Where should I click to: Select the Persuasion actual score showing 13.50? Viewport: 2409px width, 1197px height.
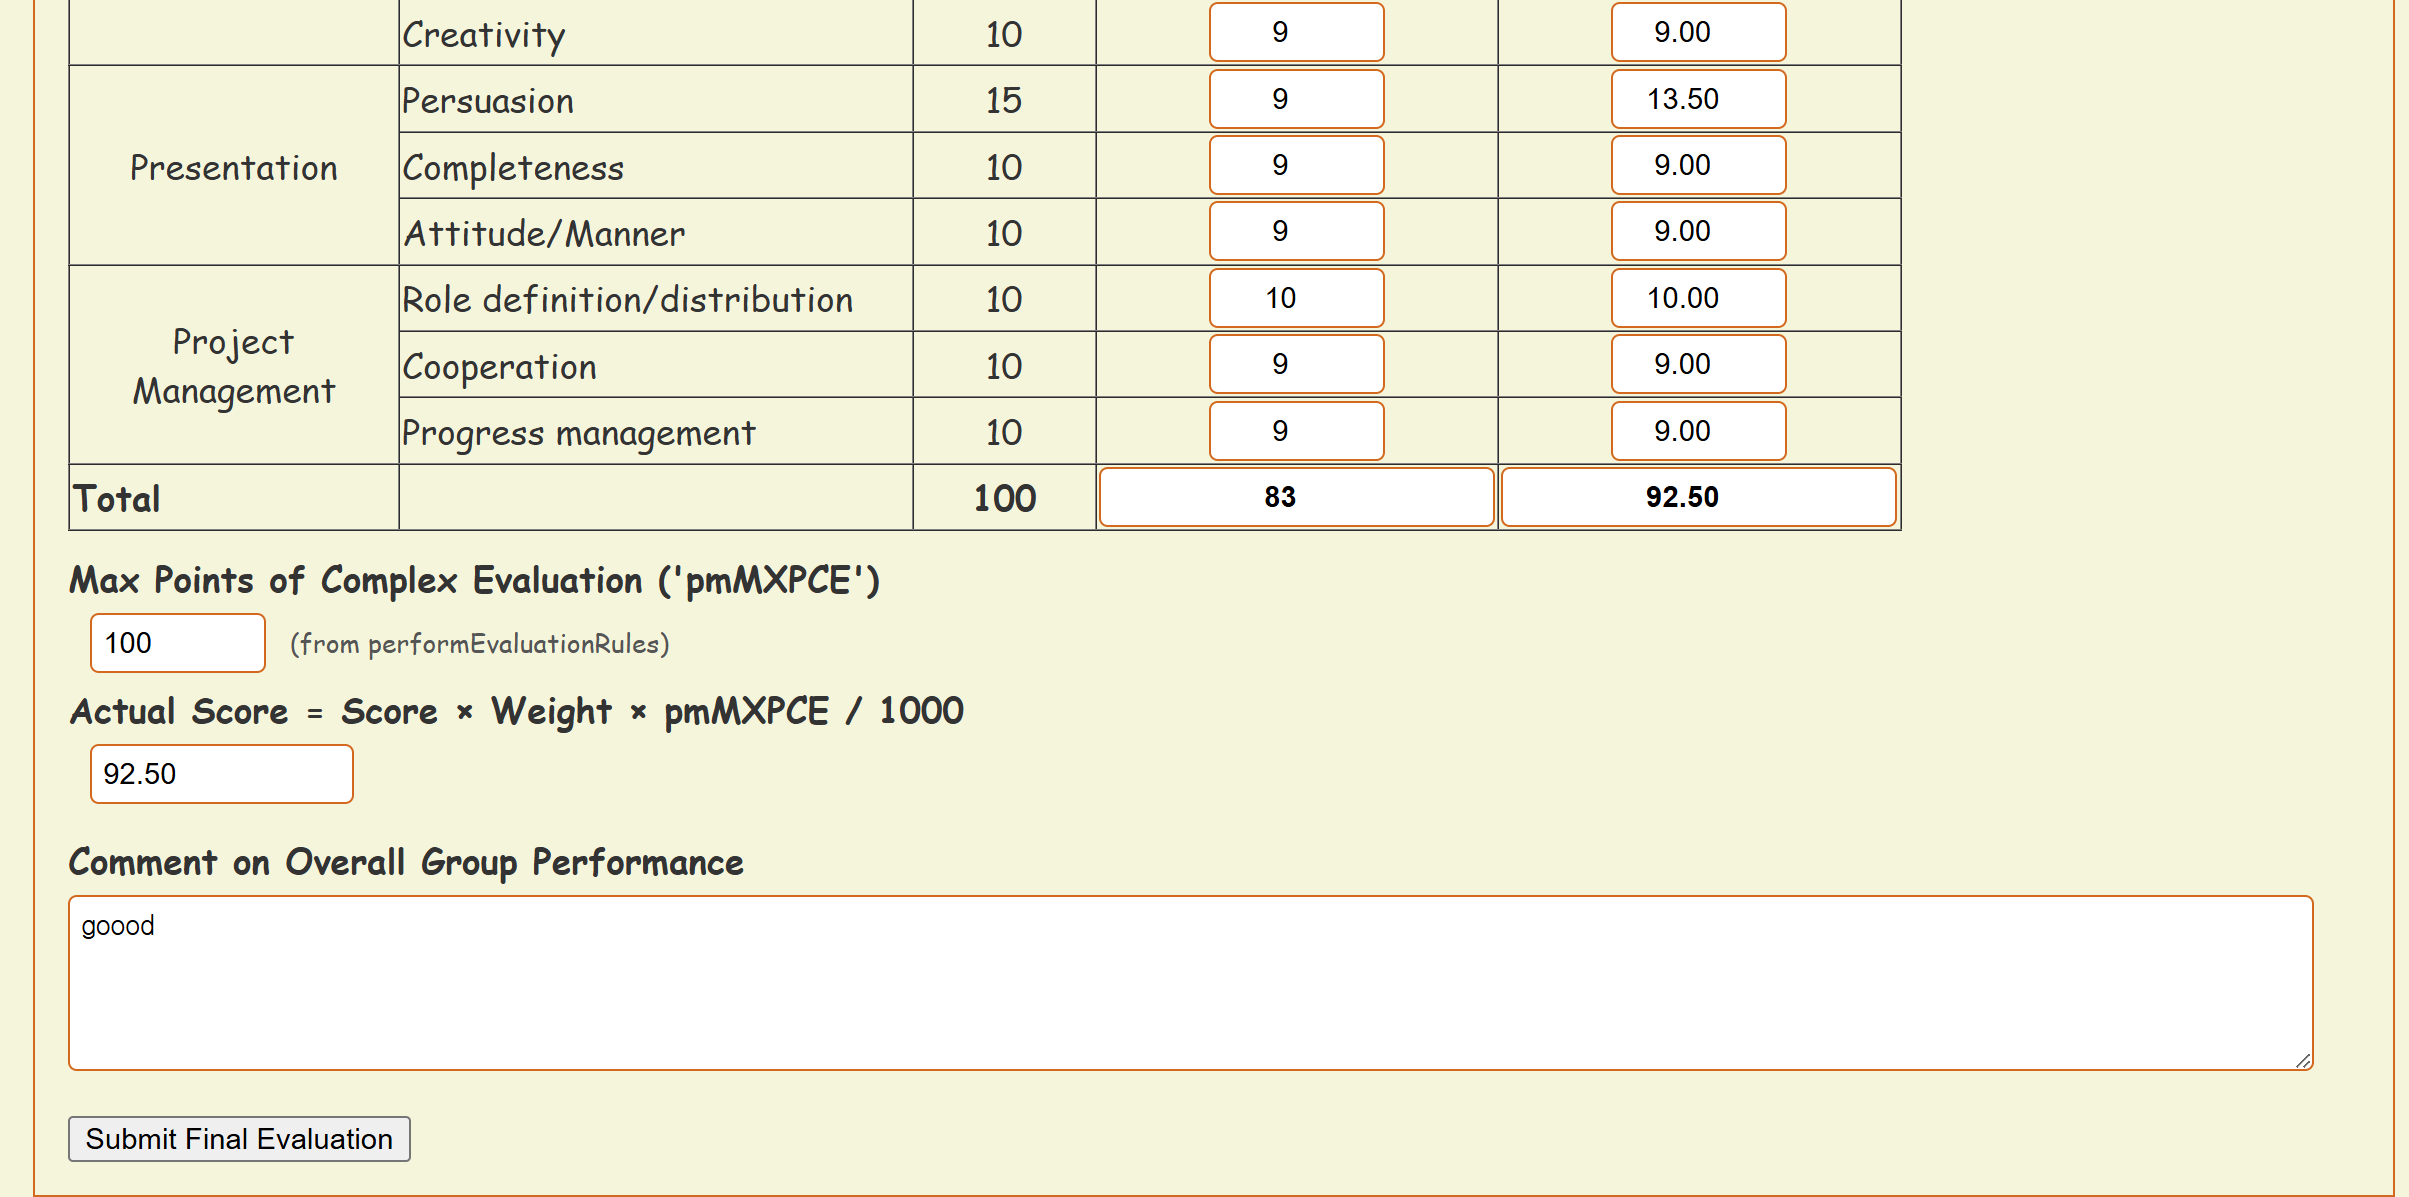[x=1697, y=99]
